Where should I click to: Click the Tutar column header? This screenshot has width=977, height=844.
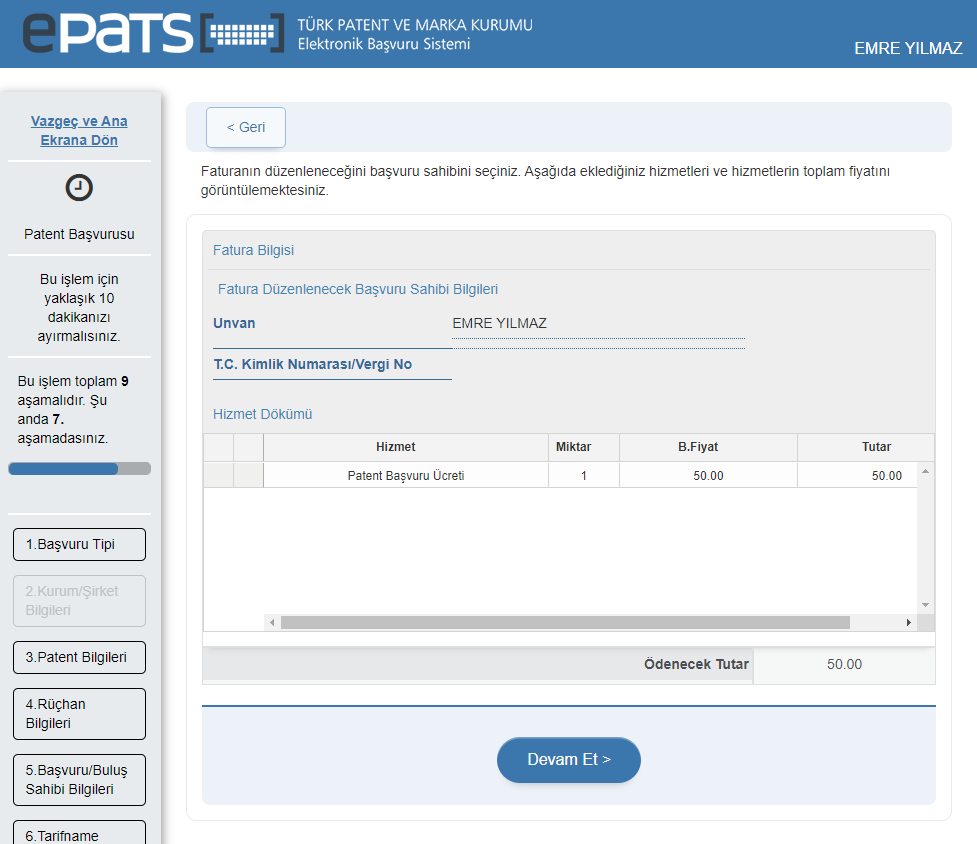(x=865, y=447)
